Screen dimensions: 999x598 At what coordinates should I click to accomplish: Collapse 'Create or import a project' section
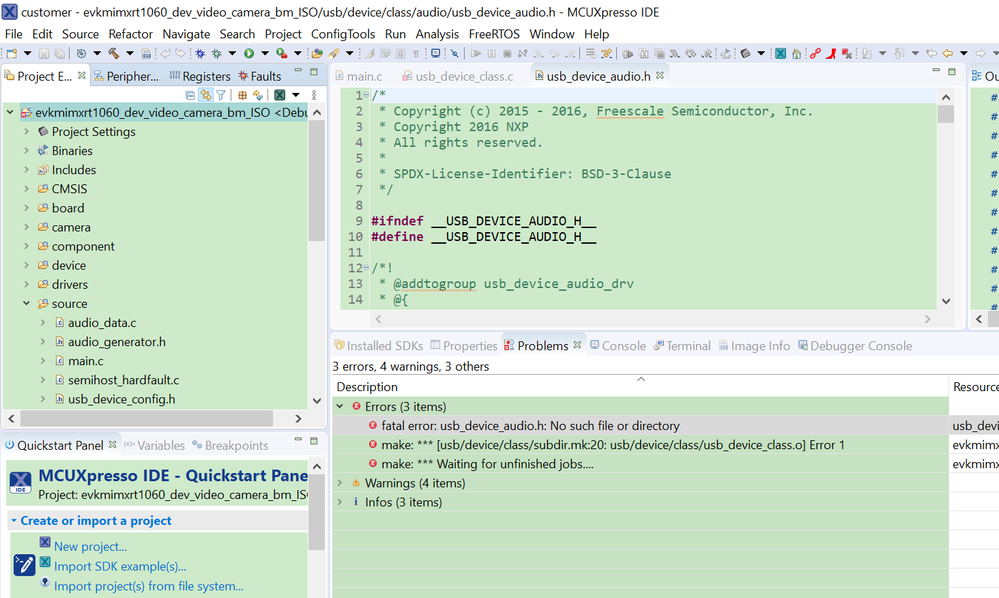(x=13, y=520)
